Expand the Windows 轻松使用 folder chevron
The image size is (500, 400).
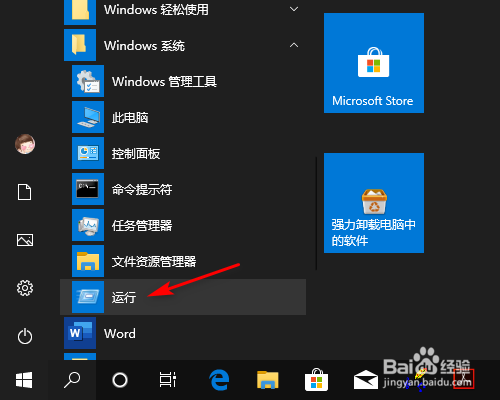294,9
